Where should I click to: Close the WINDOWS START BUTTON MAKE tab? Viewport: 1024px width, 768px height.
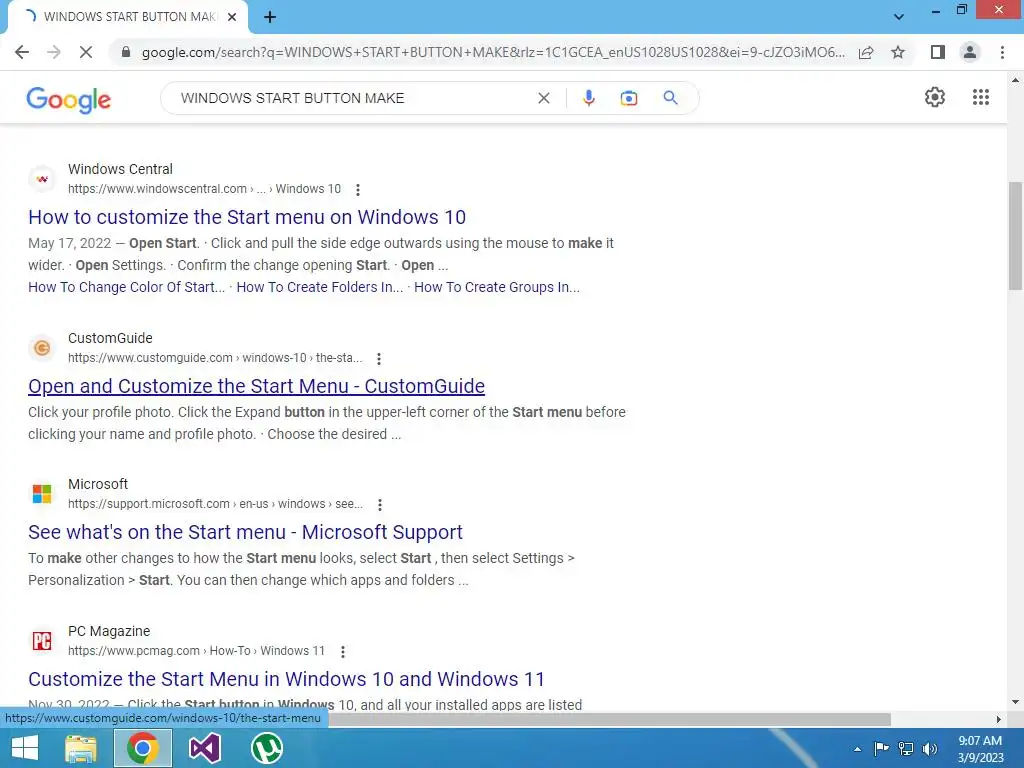coord(232,17)
